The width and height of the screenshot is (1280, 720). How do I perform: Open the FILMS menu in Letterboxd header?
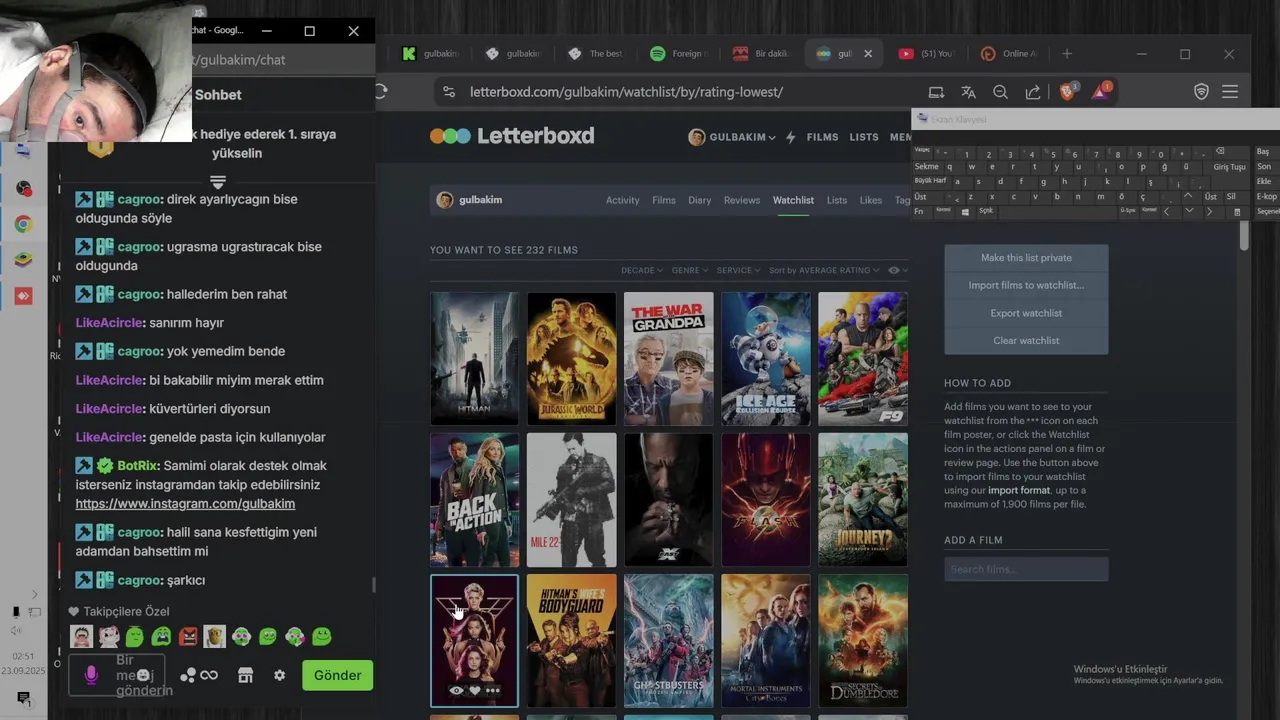823,137
